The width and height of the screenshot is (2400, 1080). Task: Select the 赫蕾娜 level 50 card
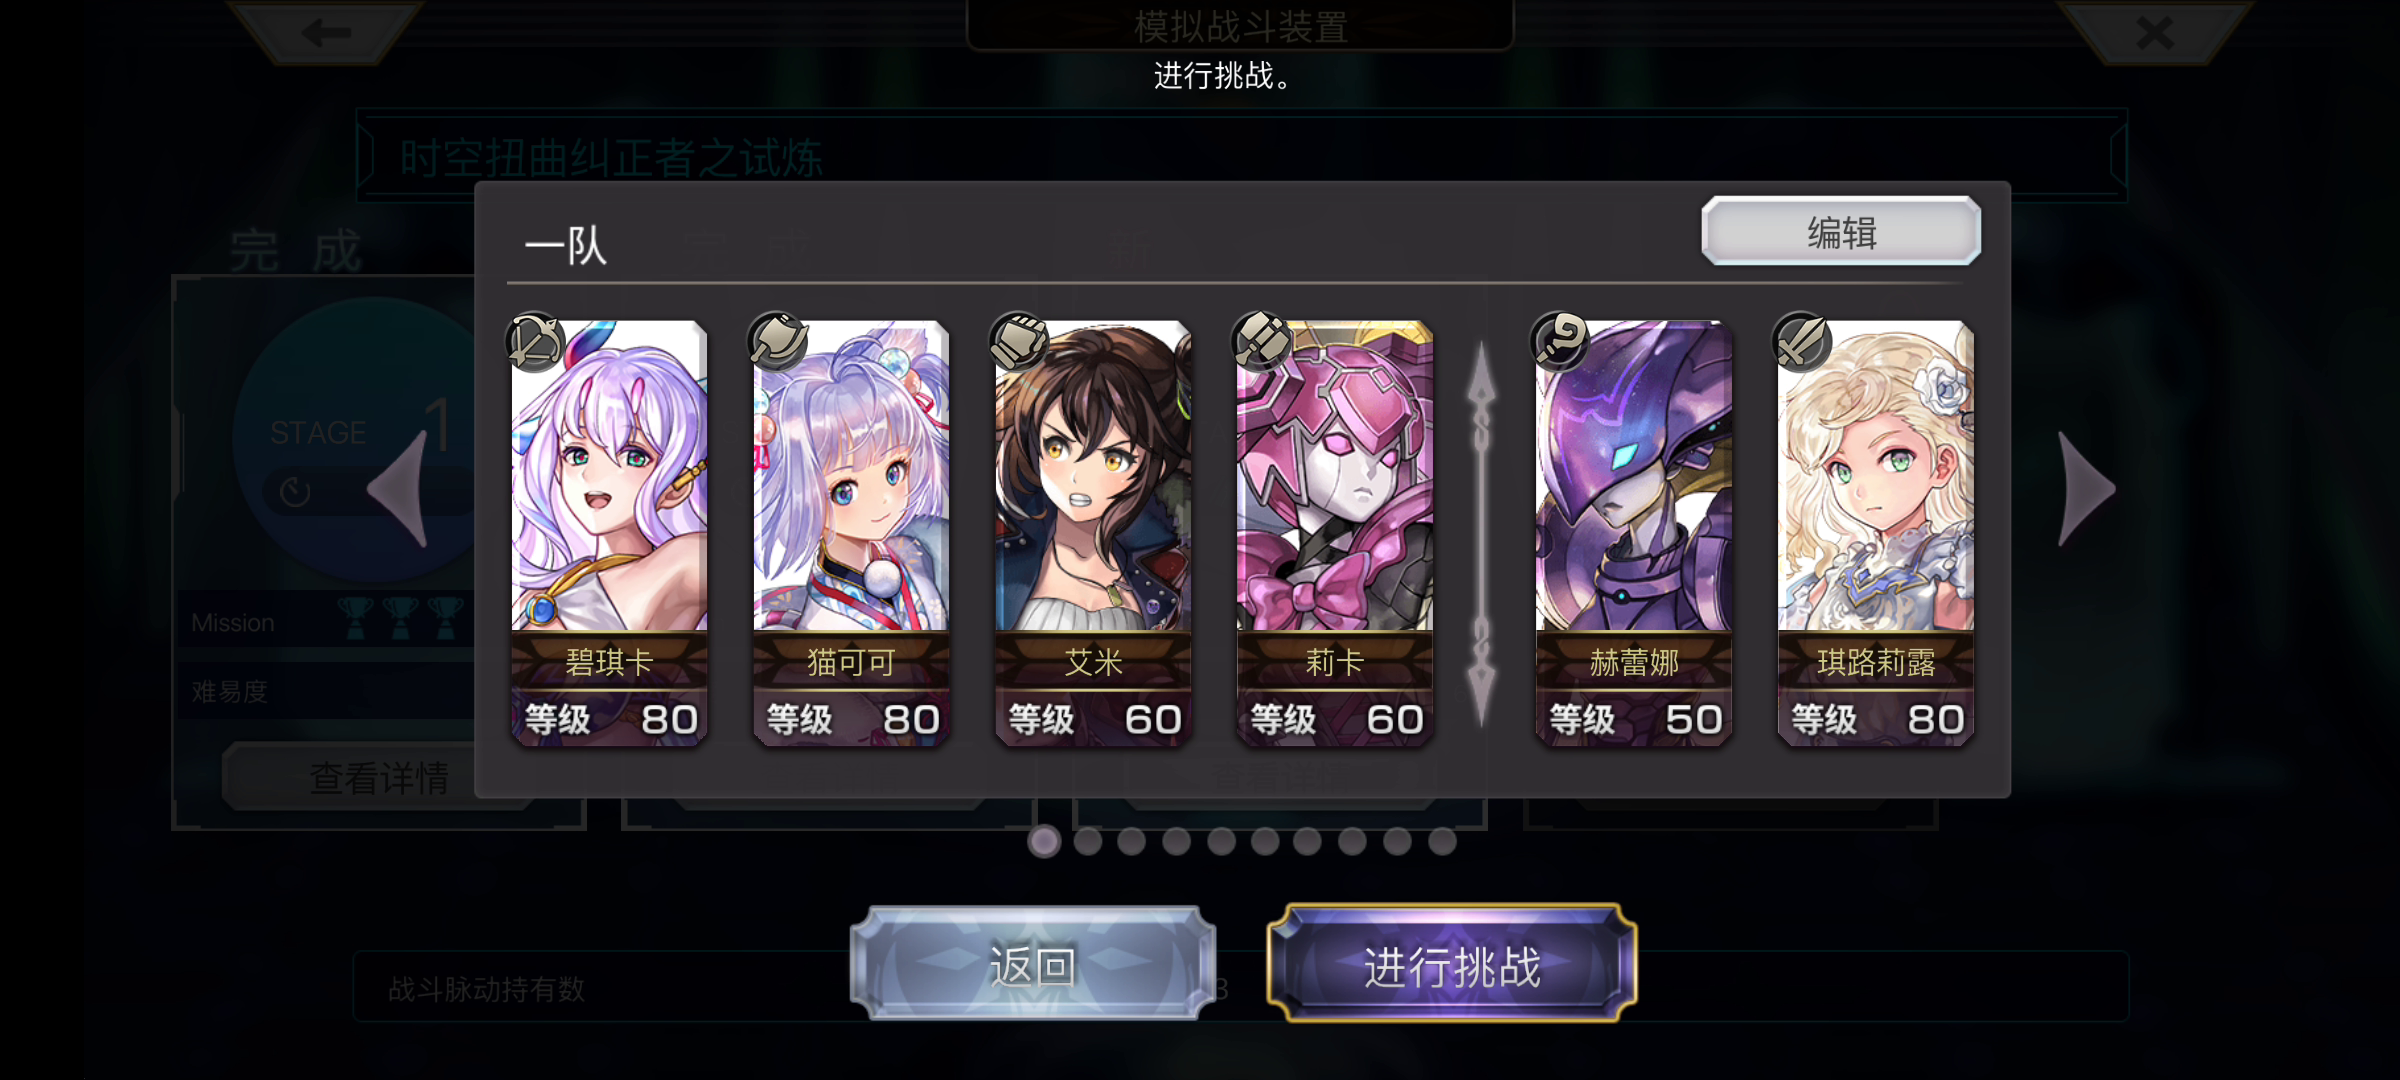point(1633,533)
